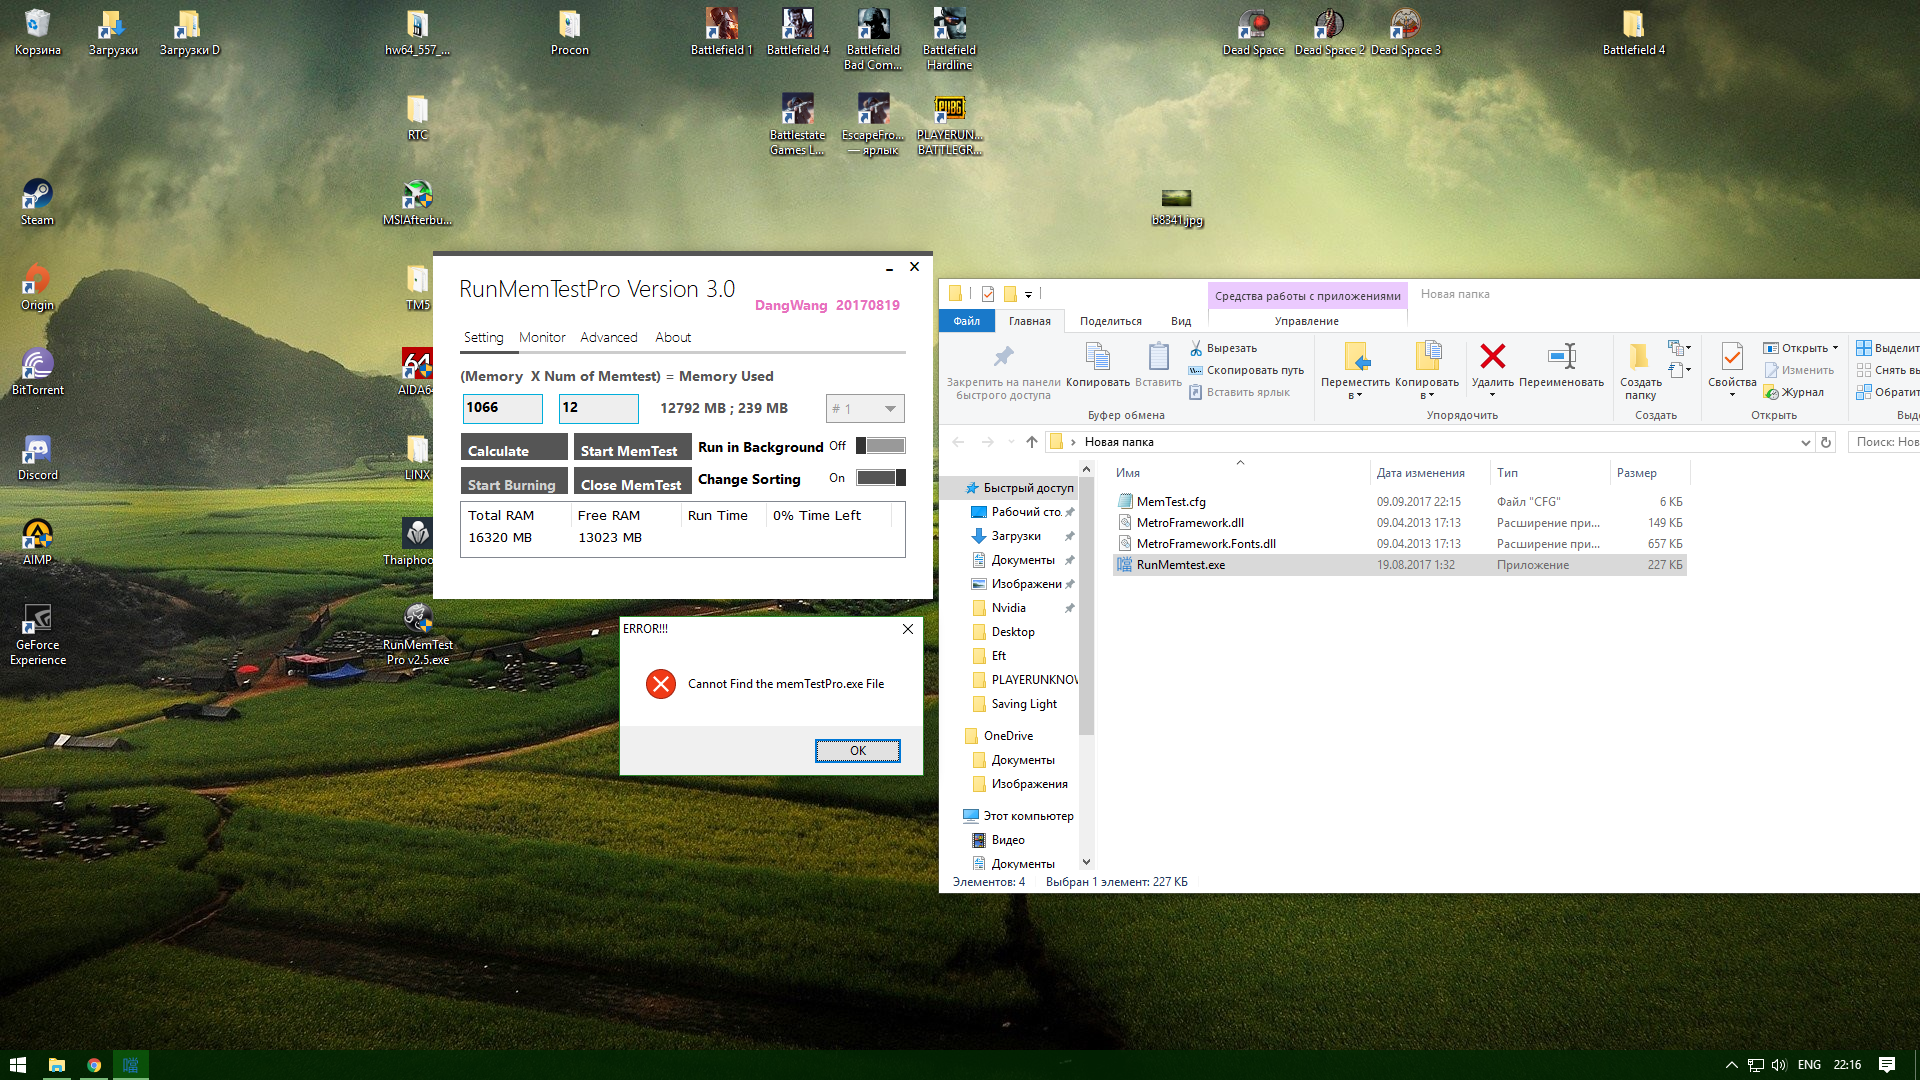Open the Открыть dropdown arrow
Screen dimensions: 1920x1080
(1835, 348)
